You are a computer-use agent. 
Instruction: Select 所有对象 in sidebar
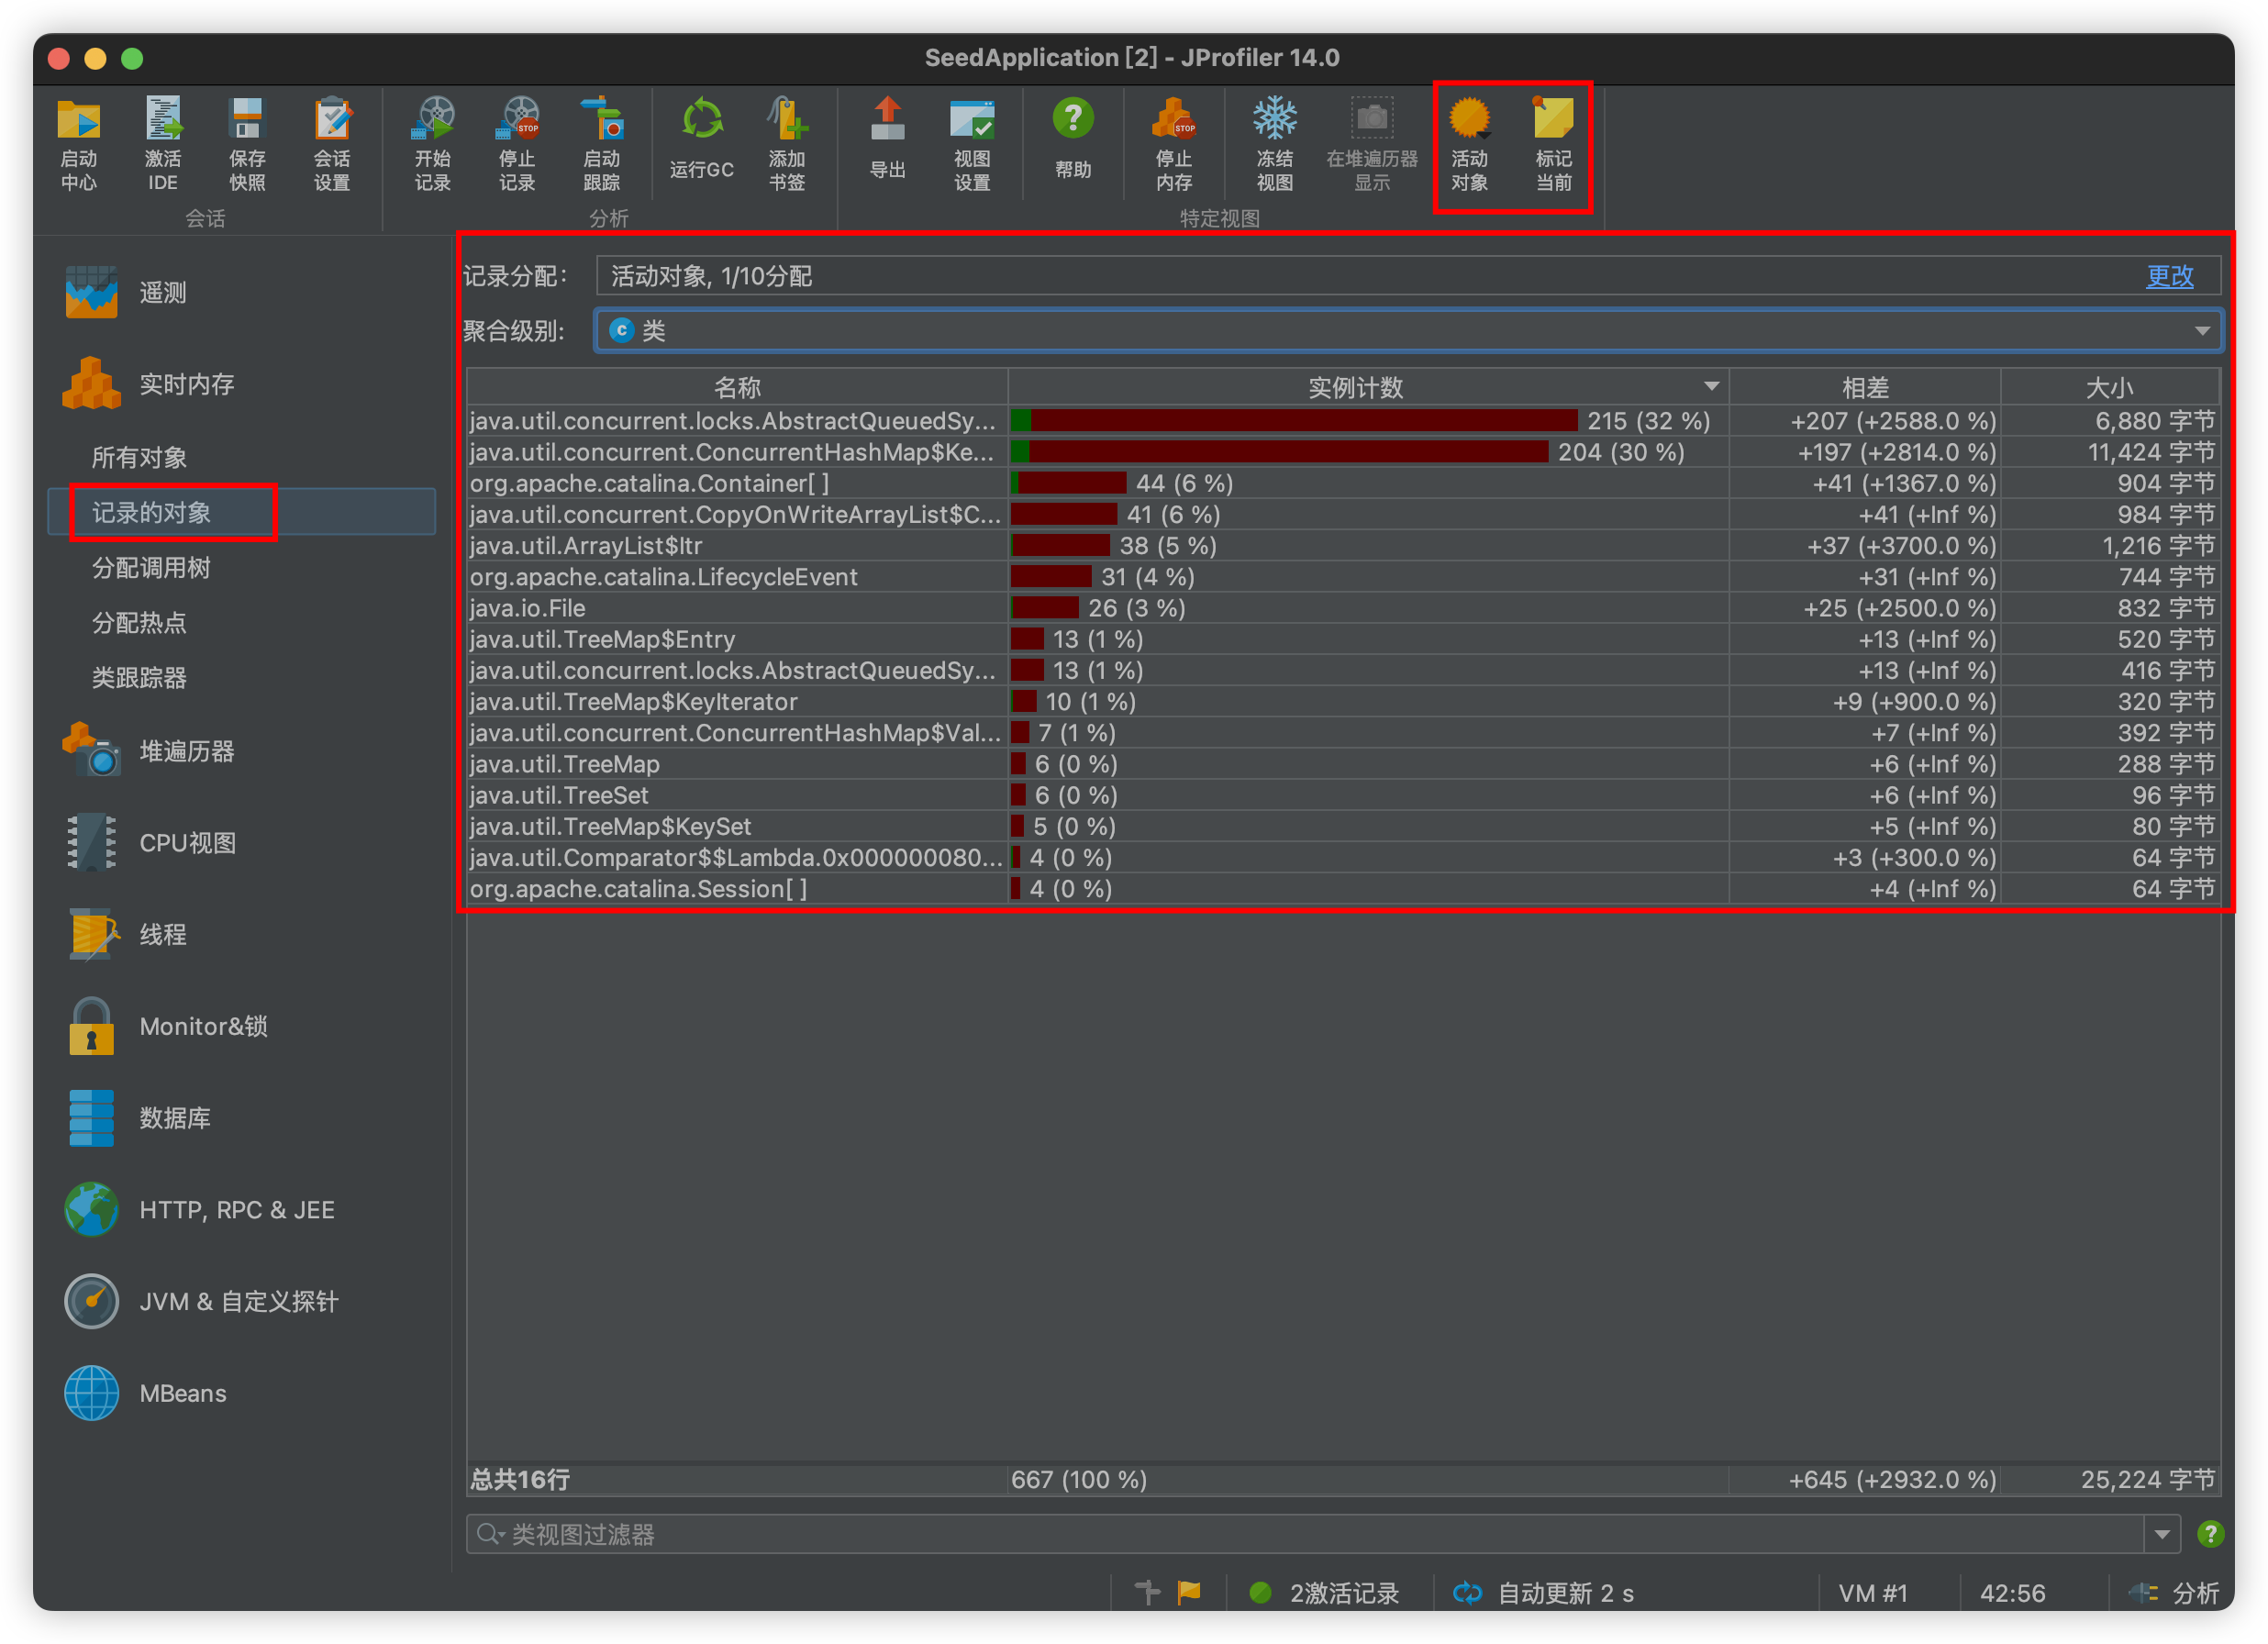[x=139, y=457]
